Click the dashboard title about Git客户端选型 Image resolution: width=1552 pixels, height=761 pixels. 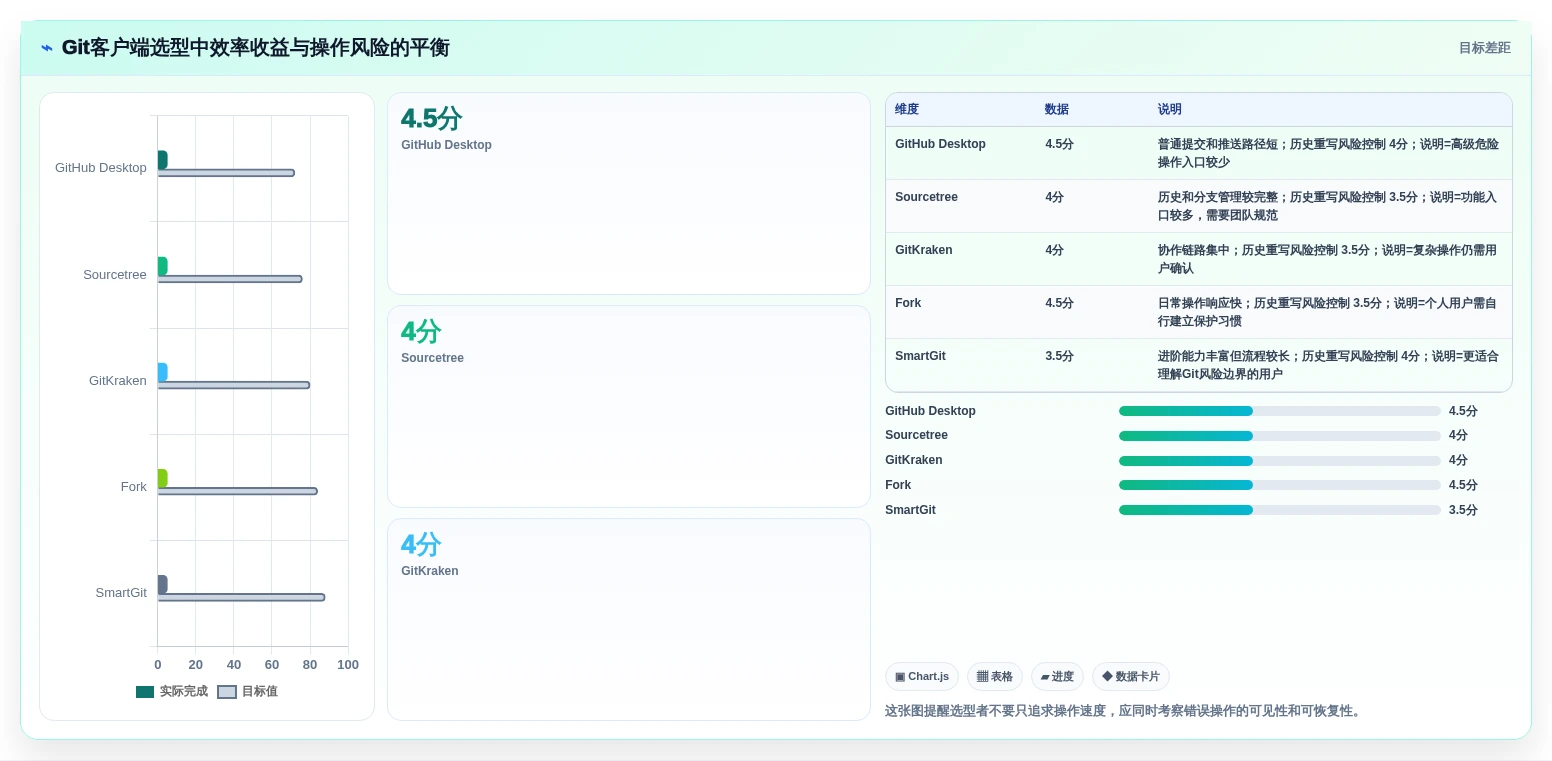coord(256,48)
